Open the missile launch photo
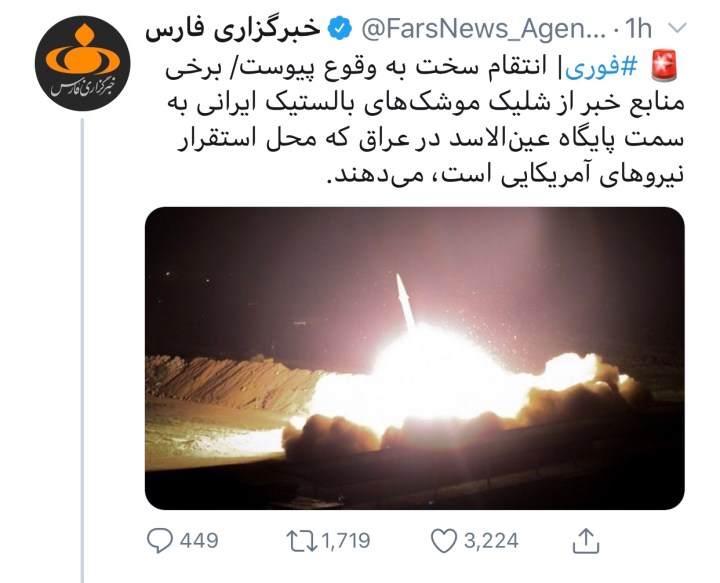Viewport: 720px width, 583px height. 415,358
